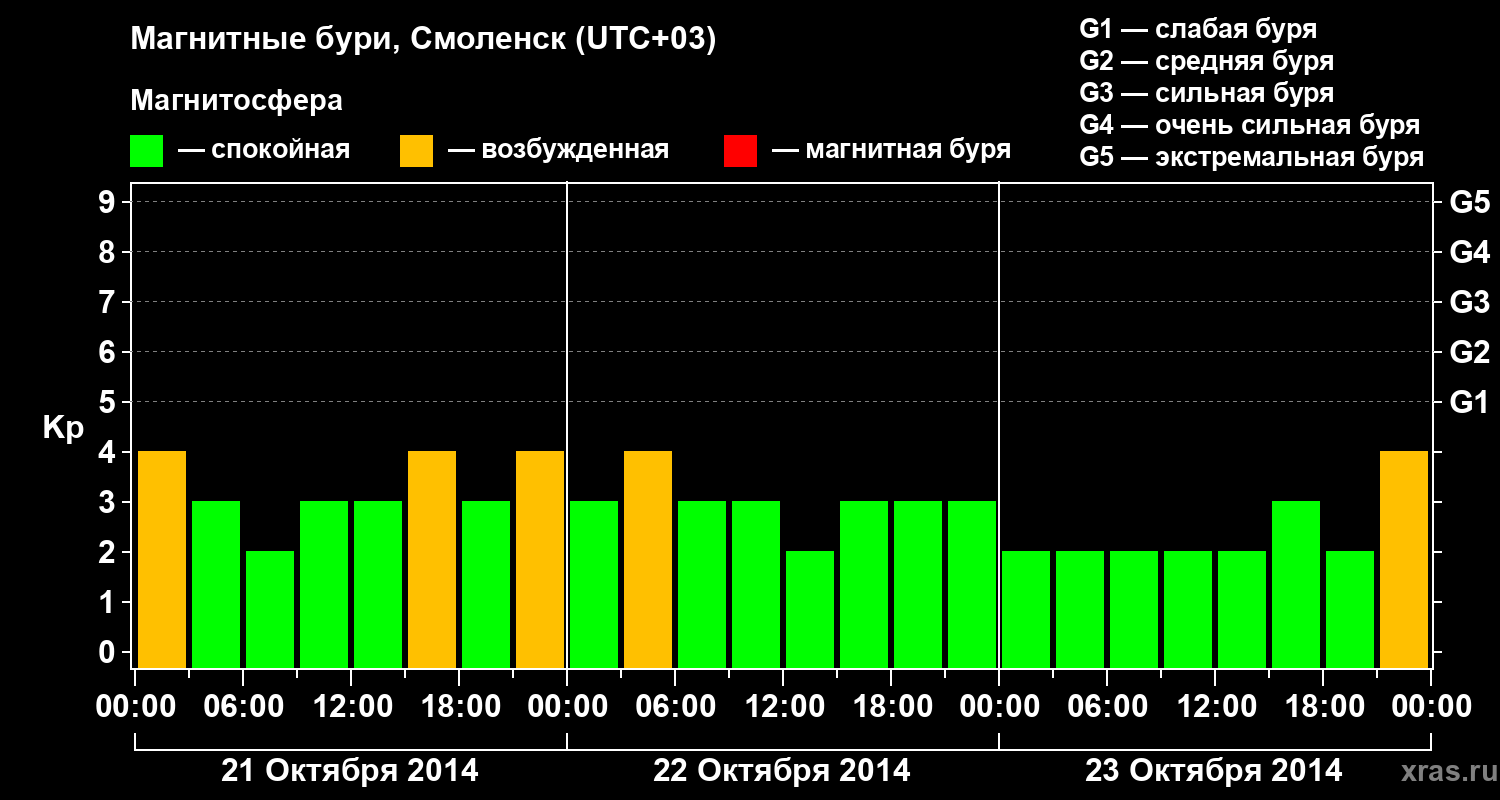Click the 'G1 — слабая буря' legend line

(1198, 29)
